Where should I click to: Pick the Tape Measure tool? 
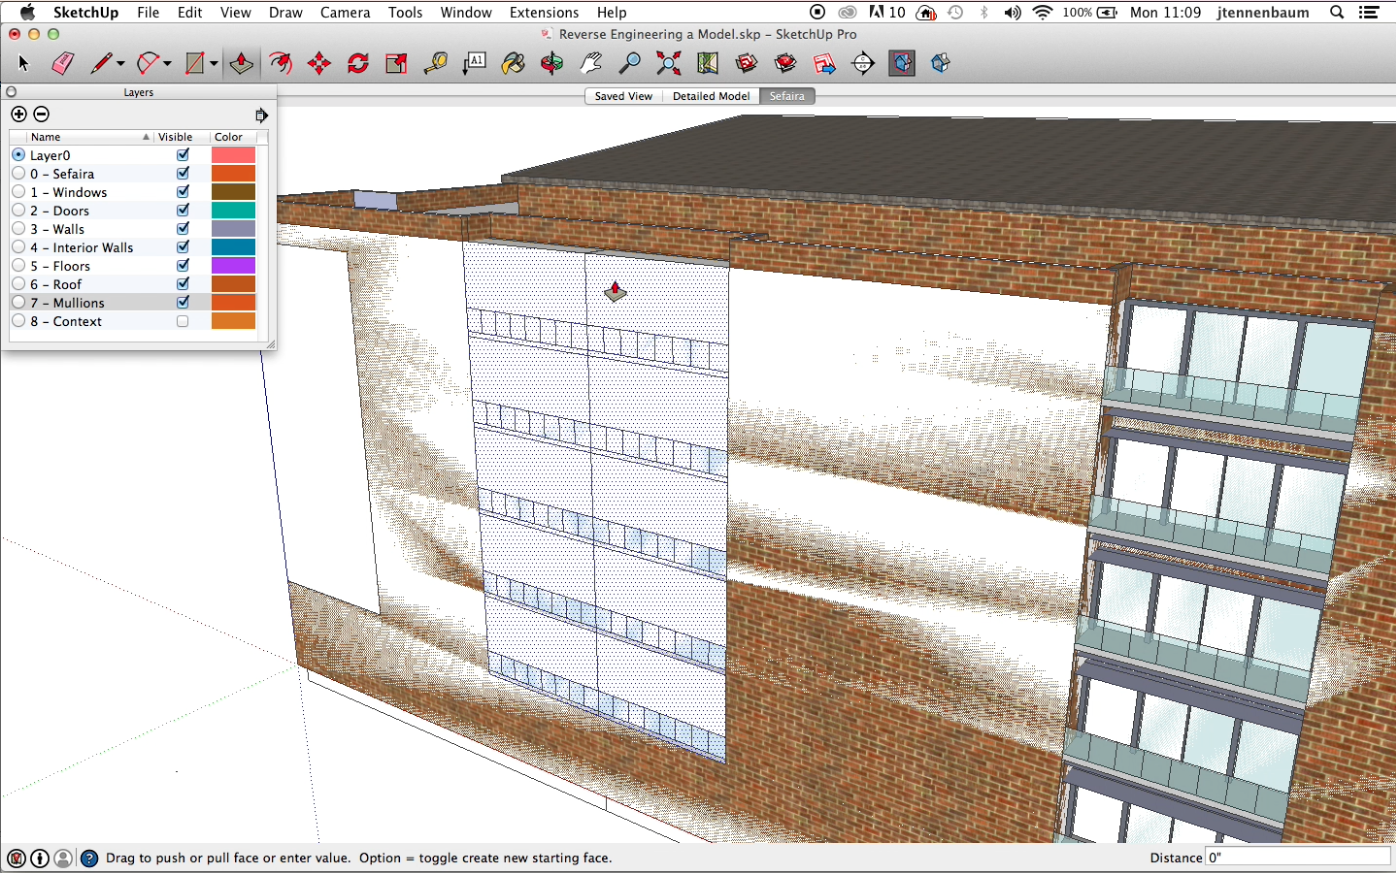[435, 64]
